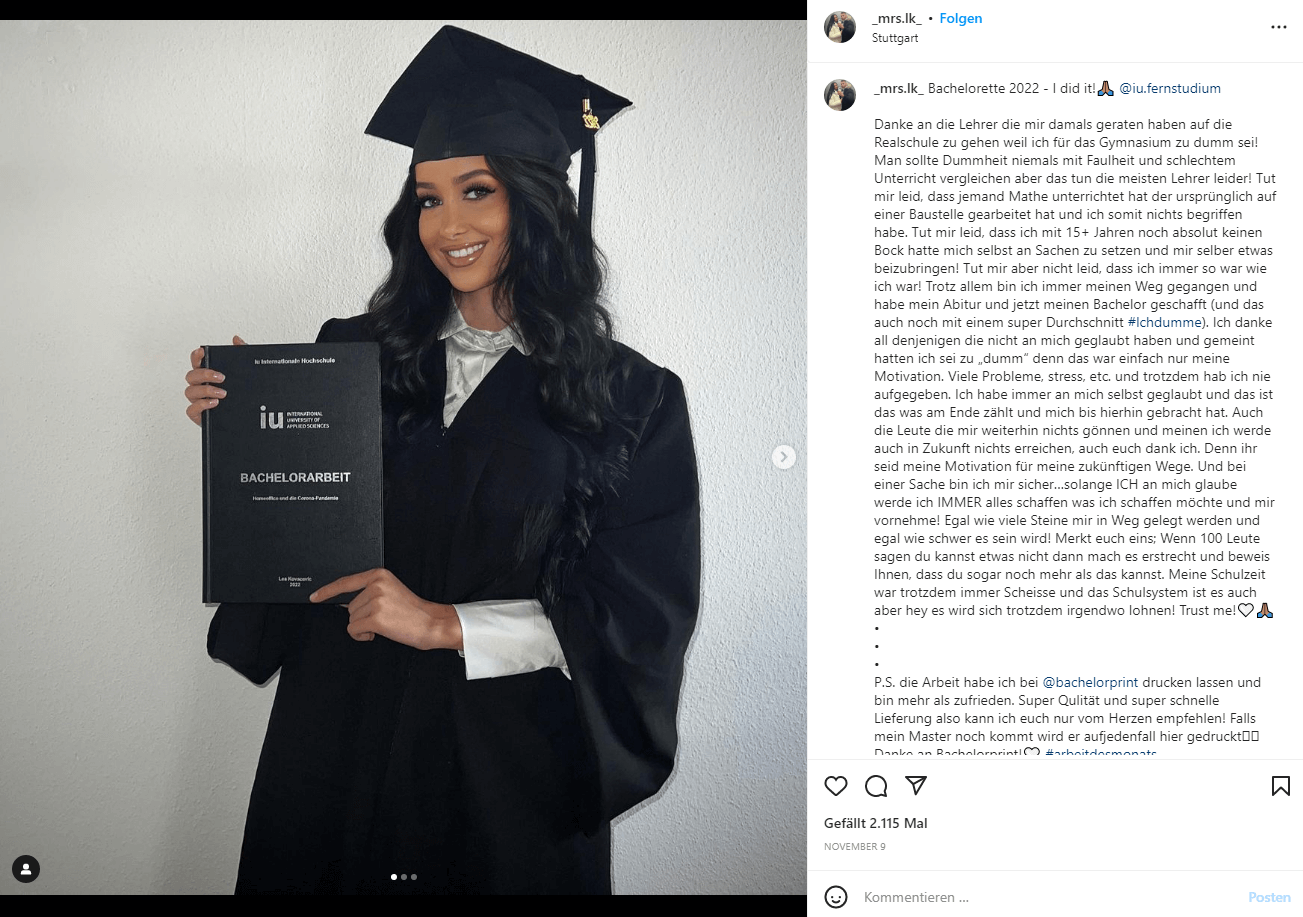The height and width of the screenshot is (917, 1303).
Task: Click the avatar beside the caption
Action: pos(840,95)
